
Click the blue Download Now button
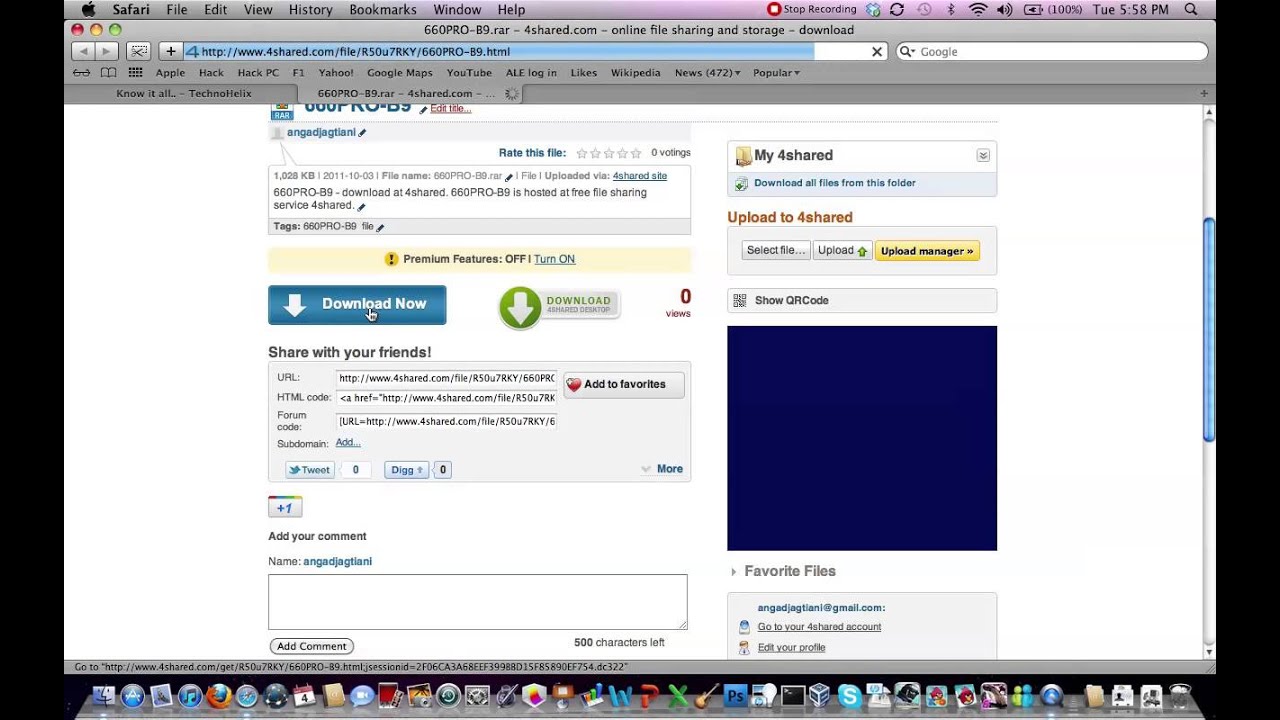coord(357,305)
